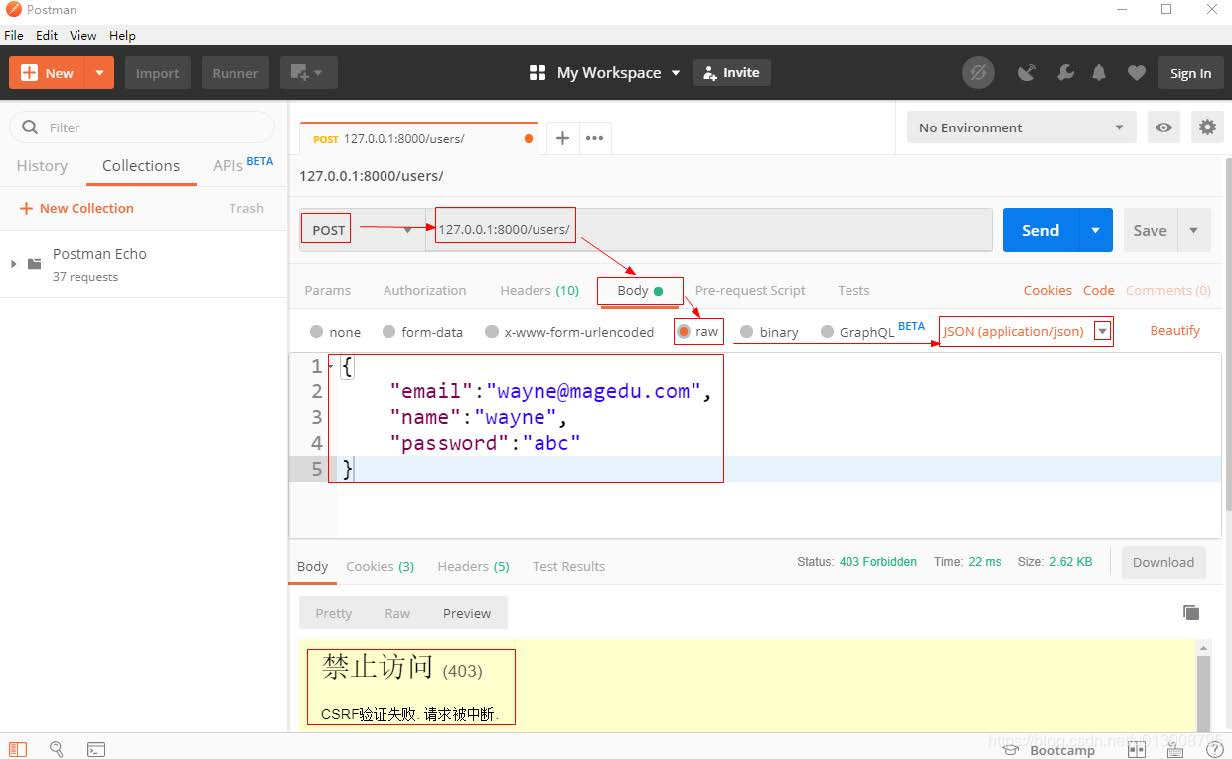Open the Test Results tab
This screenshot has width=1232, height=759.
click(x=569, y=566)
